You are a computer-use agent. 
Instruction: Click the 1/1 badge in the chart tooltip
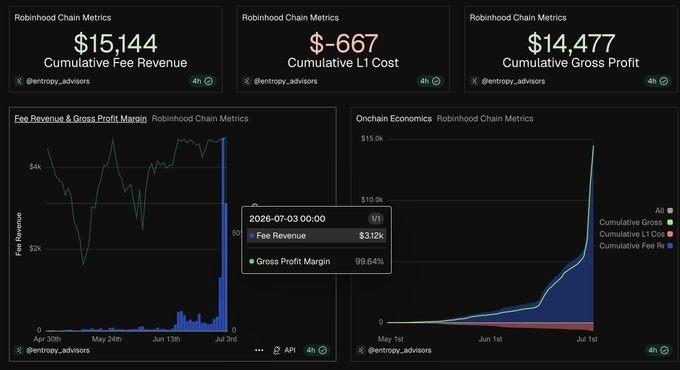pos(376,219)
